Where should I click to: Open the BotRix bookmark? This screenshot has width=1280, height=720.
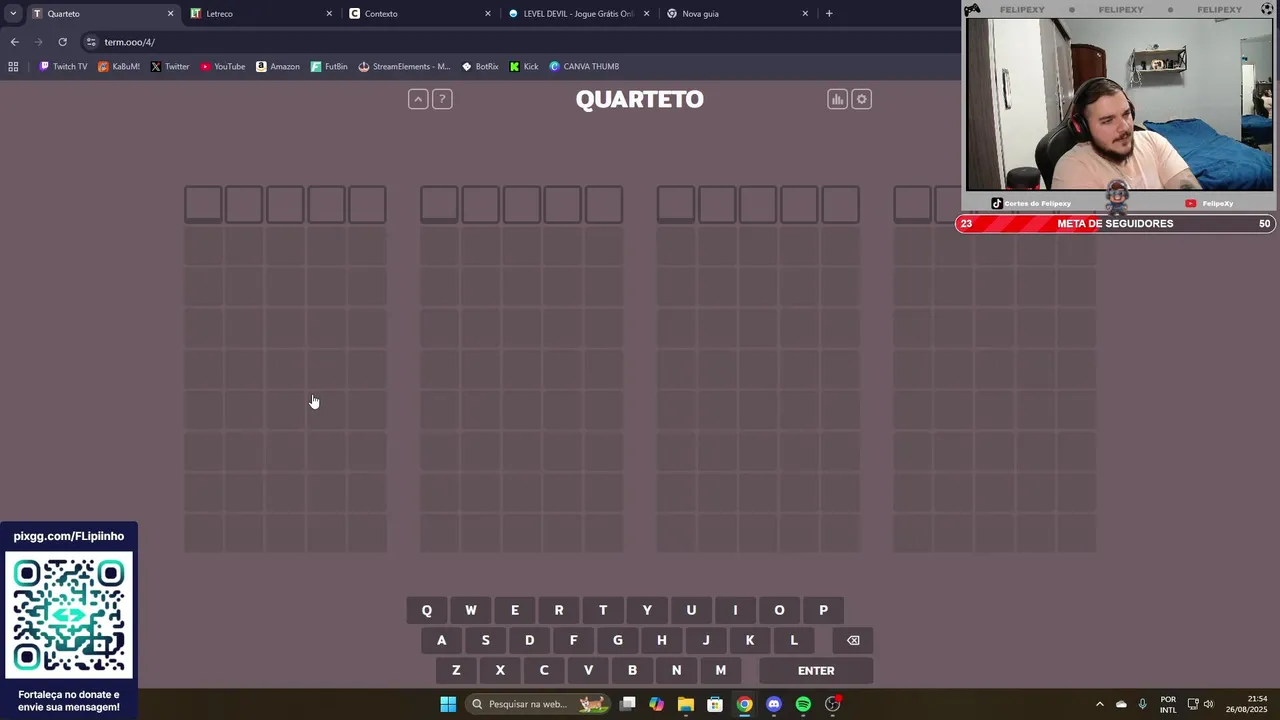pos(480,66)
